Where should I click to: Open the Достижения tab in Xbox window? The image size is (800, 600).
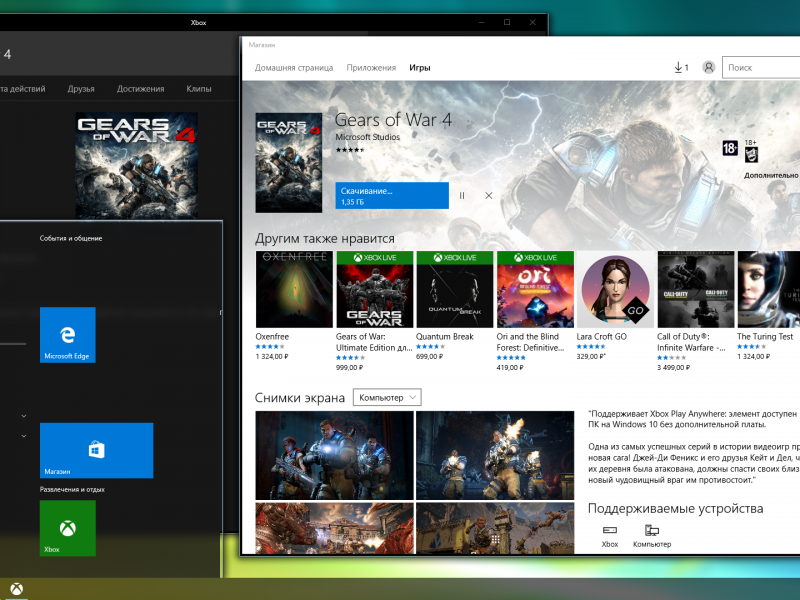[140, 89]
